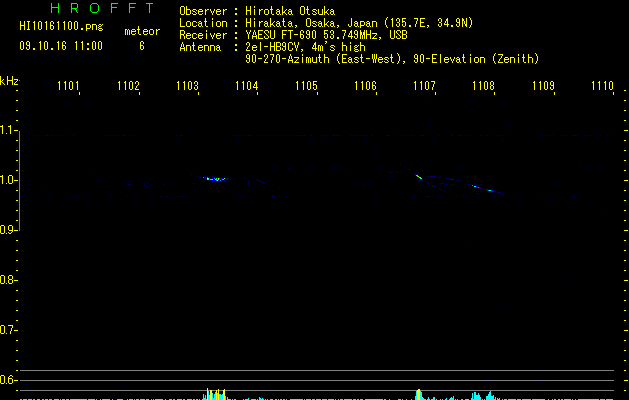Viewport: 629px width, 400px height.
Task: Click the meteor echo near 1103
Action: coord(215,179)
